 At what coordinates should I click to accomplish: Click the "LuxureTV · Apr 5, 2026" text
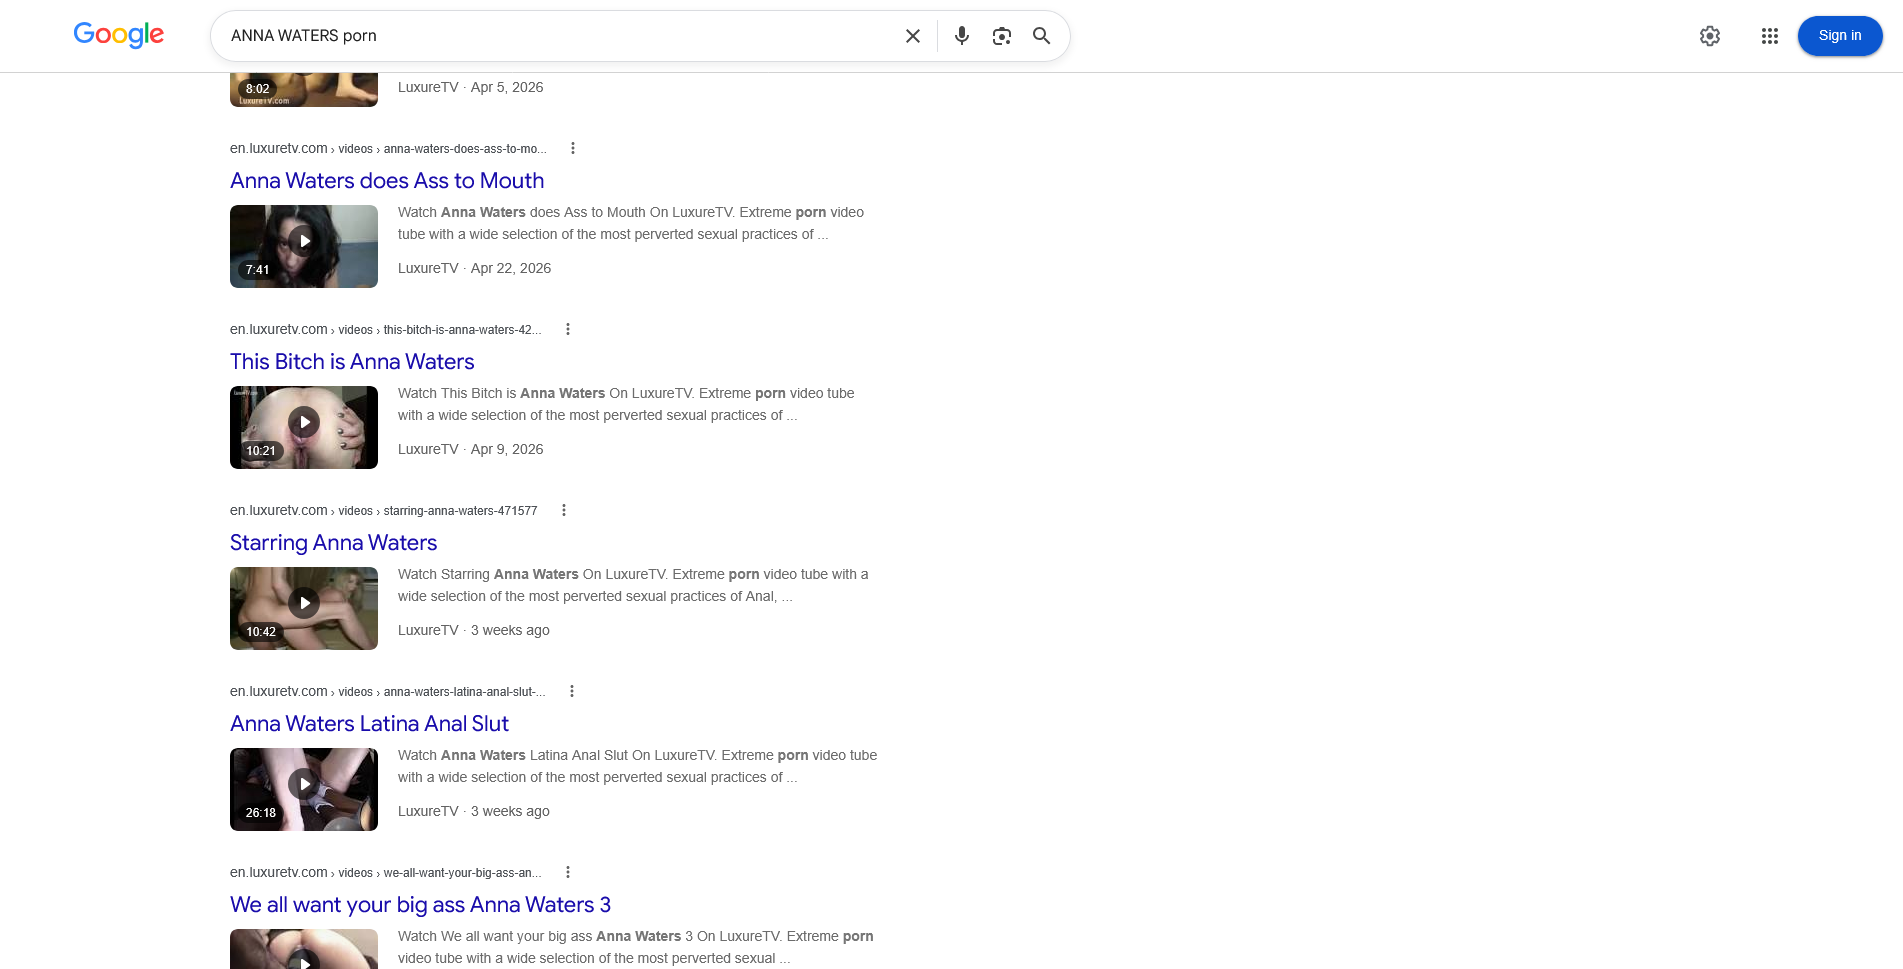point(471,87)
